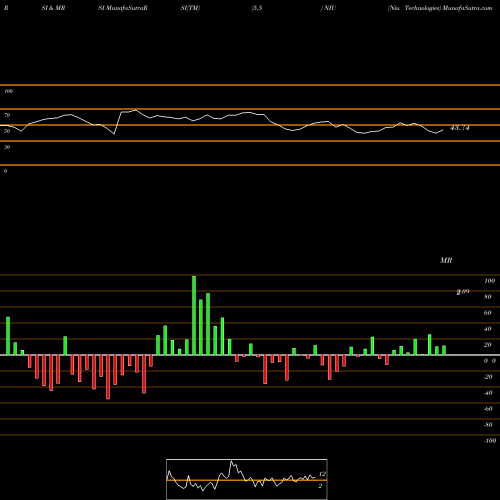The image size is (500, 500).
Task: Click the last green bar of histogram
Action: (444, 350)
